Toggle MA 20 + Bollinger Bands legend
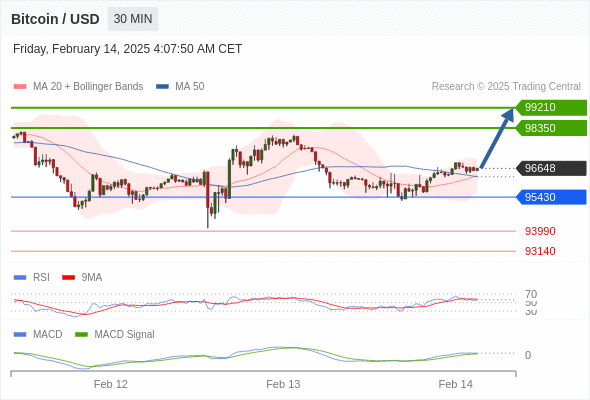Screen dimensions: 590x400 coord(78,87)
